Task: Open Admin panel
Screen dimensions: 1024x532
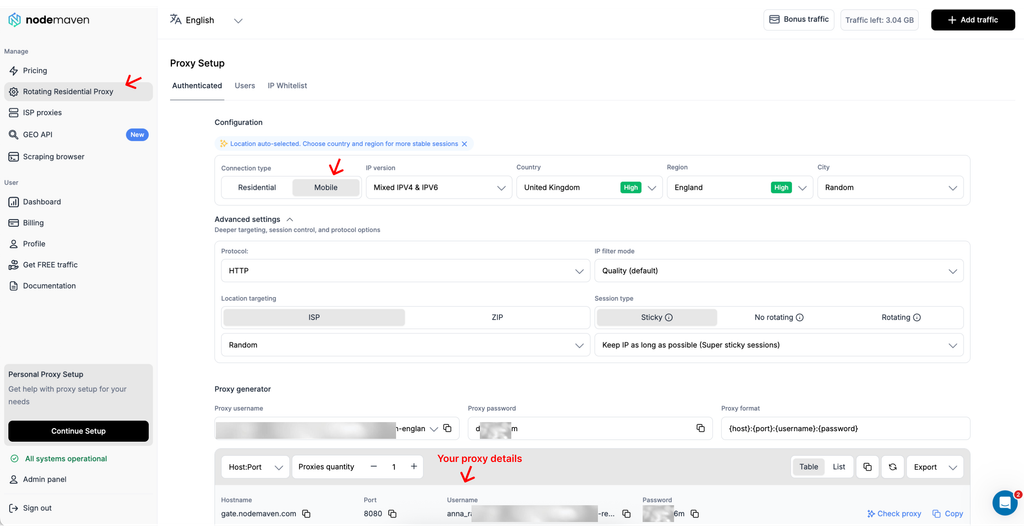Action: (44, 479)
